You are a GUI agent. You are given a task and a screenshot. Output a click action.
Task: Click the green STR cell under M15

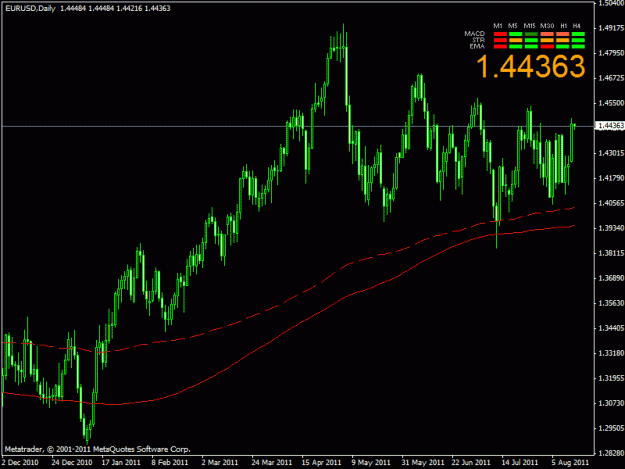coord(531,40)
